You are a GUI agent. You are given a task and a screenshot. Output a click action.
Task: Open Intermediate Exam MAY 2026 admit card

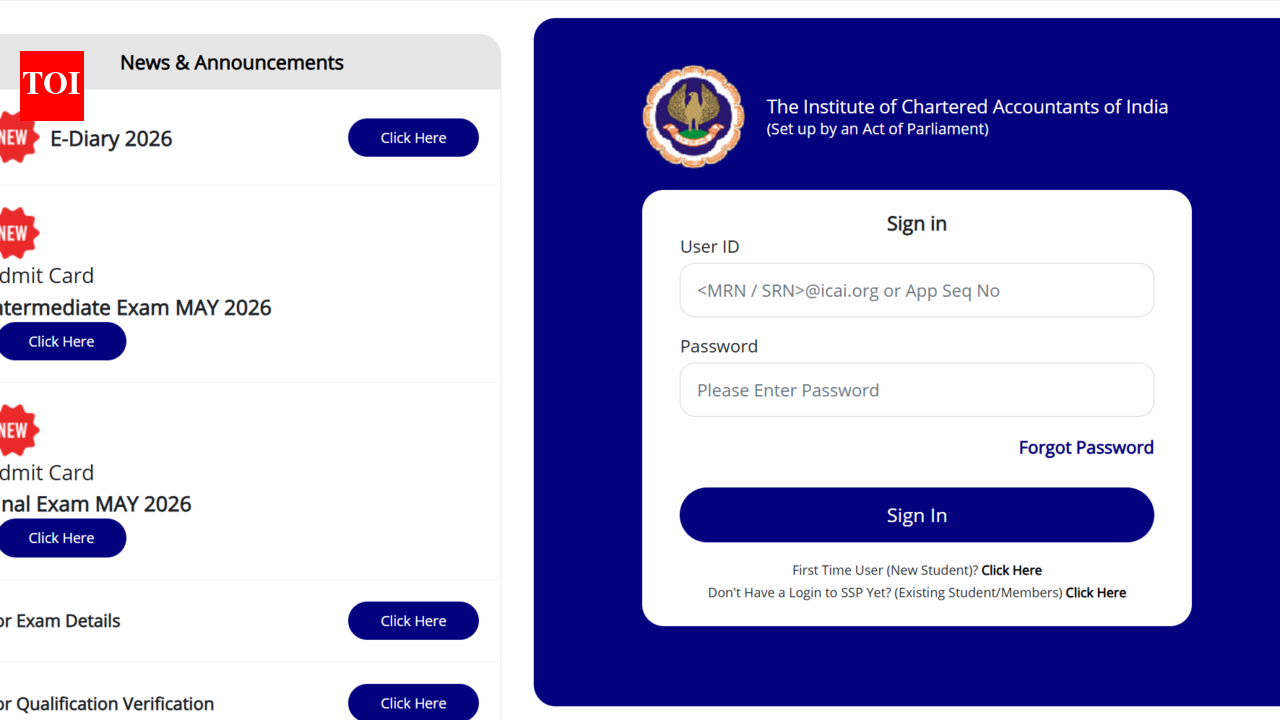pyautogui.click(x=63, y=341)
